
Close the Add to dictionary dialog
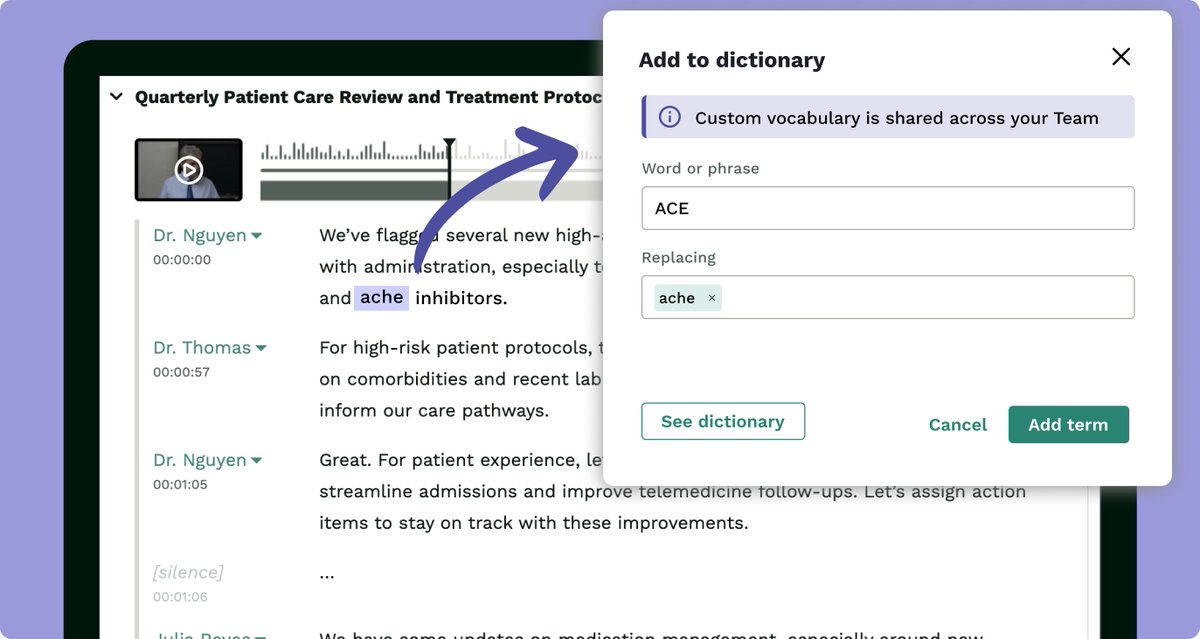[1121, 57]
